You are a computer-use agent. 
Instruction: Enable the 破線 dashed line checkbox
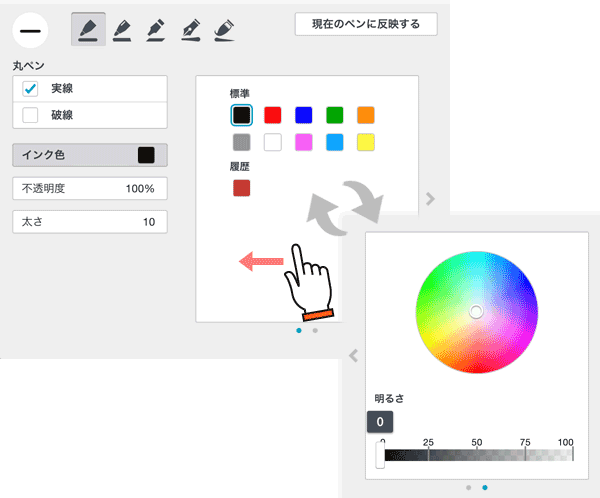pos(30,115)
